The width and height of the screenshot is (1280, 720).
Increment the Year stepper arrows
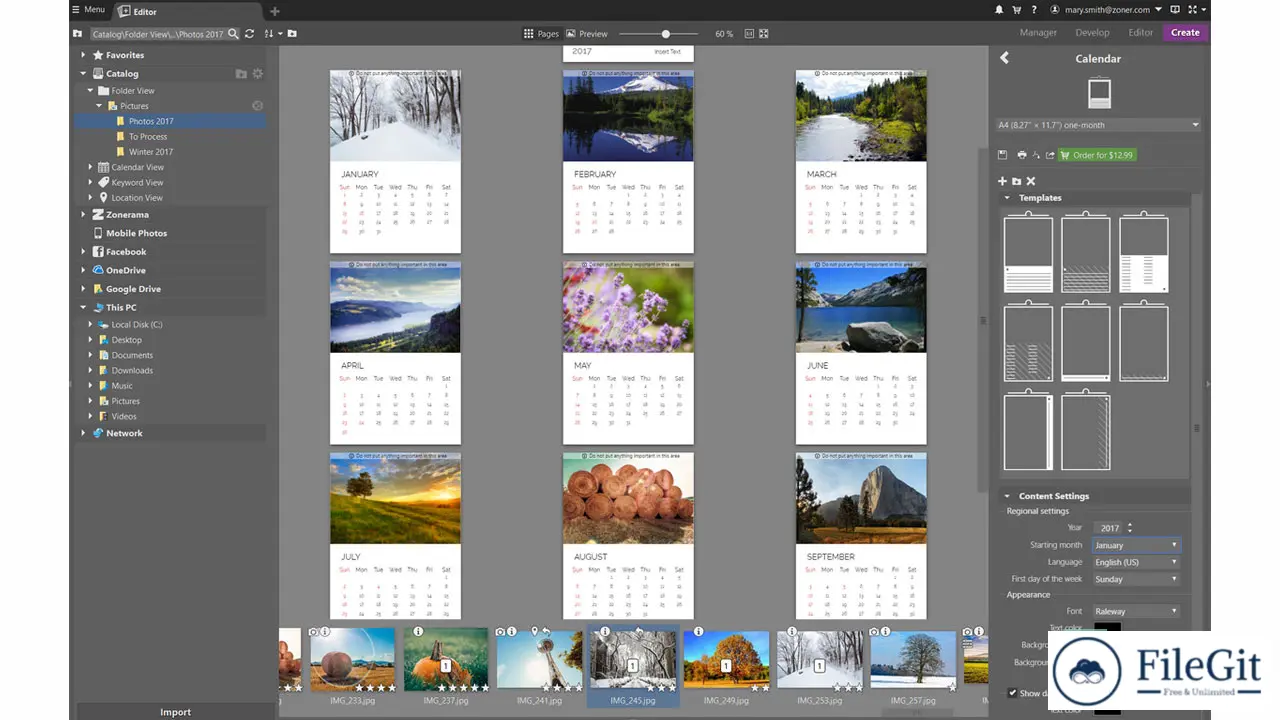(x=1130, y=527)
